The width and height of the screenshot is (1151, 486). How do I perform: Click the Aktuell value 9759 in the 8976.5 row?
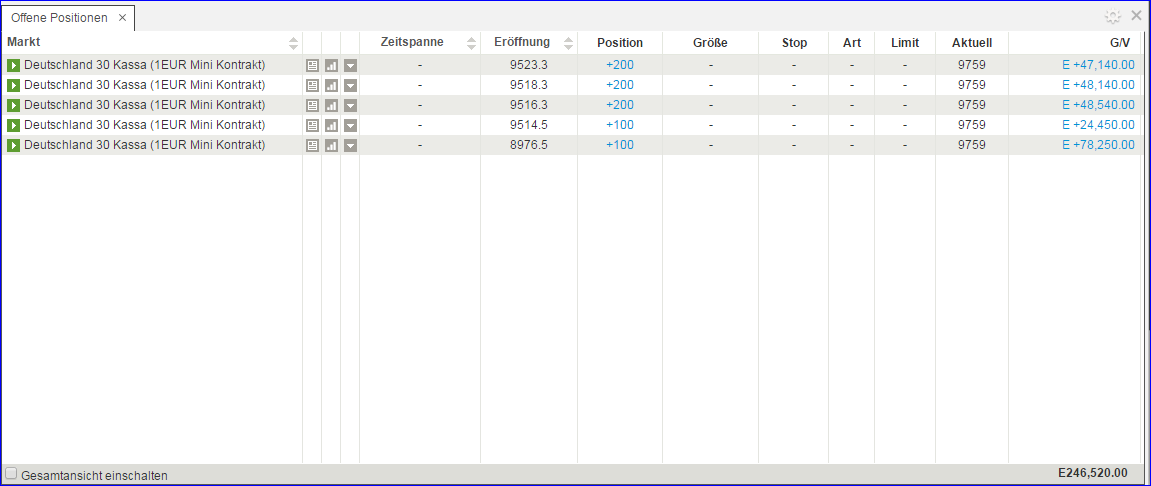point(972,145)
